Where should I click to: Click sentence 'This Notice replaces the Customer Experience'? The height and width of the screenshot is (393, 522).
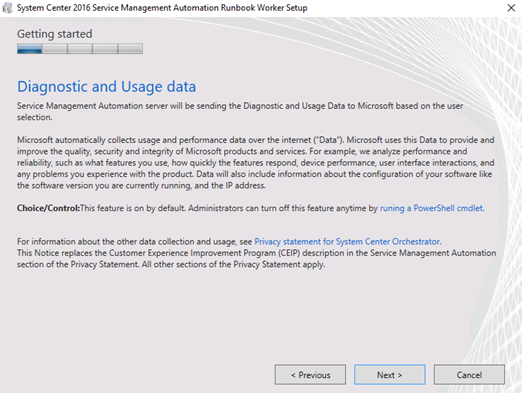pyautogui.click(x=256, y=259)
